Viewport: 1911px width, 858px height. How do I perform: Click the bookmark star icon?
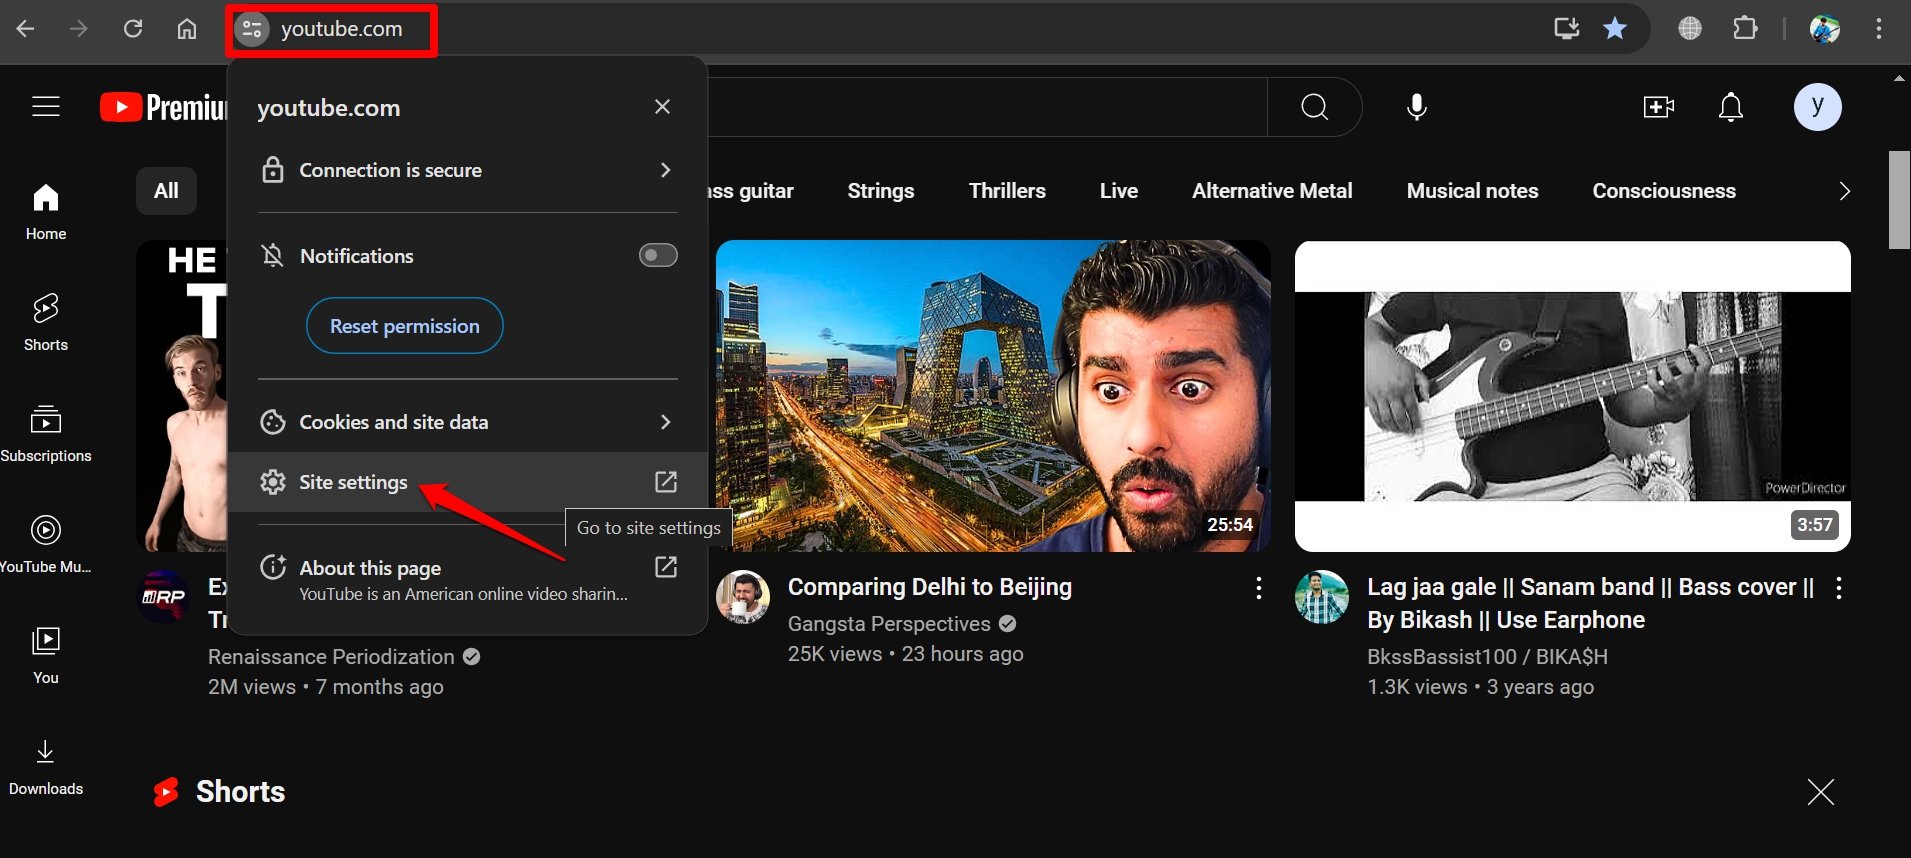(1615, 29)
